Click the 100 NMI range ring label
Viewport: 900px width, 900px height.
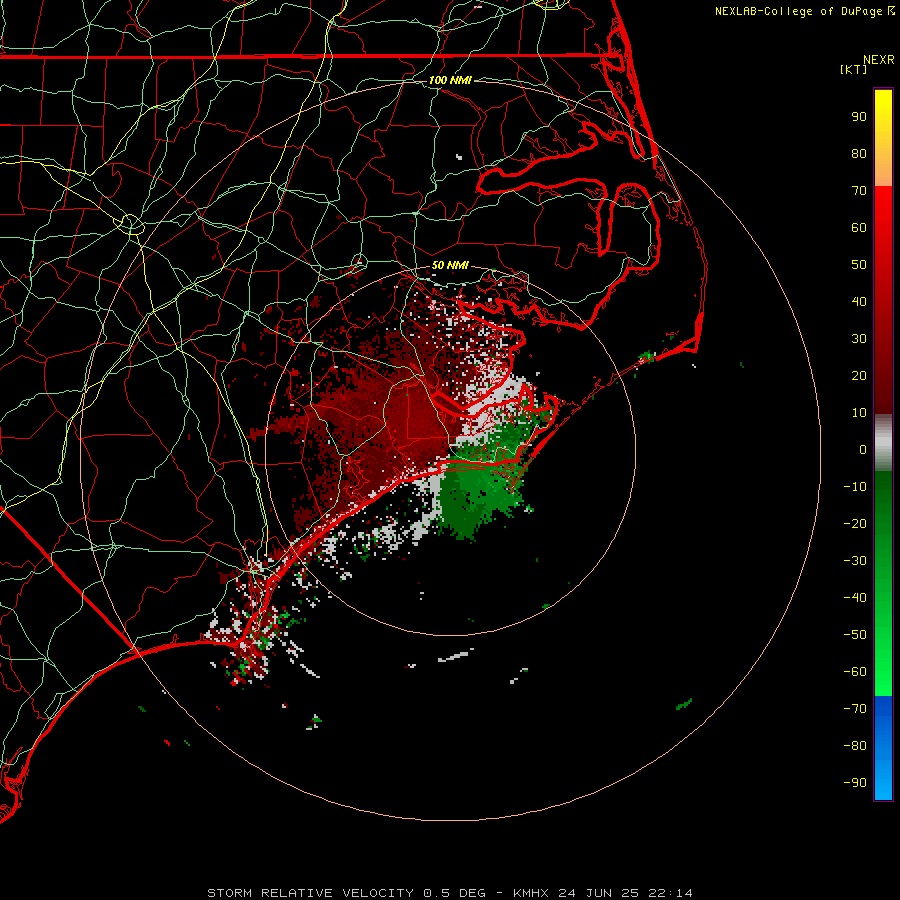click(450, 80)
